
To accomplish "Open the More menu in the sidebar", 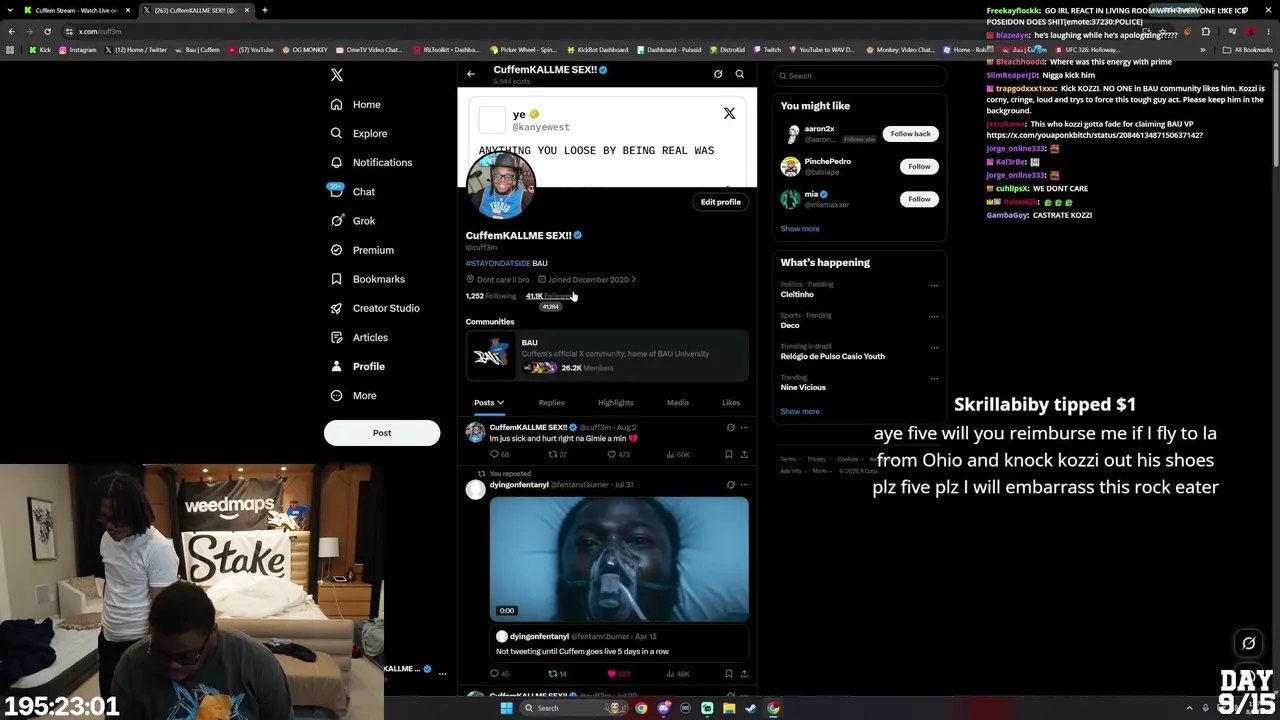I will [353, 395].
